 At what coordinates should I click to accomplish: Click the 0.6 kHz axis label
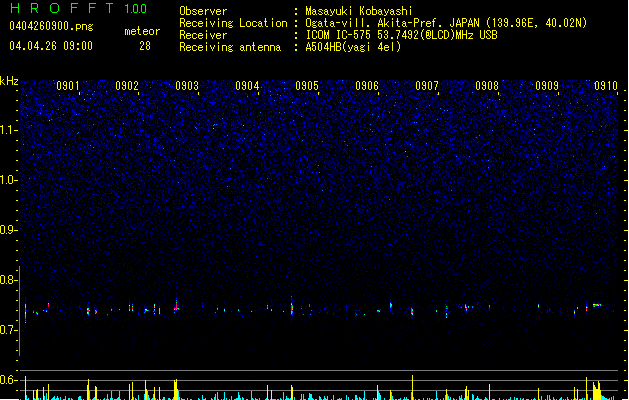[9, 380]
